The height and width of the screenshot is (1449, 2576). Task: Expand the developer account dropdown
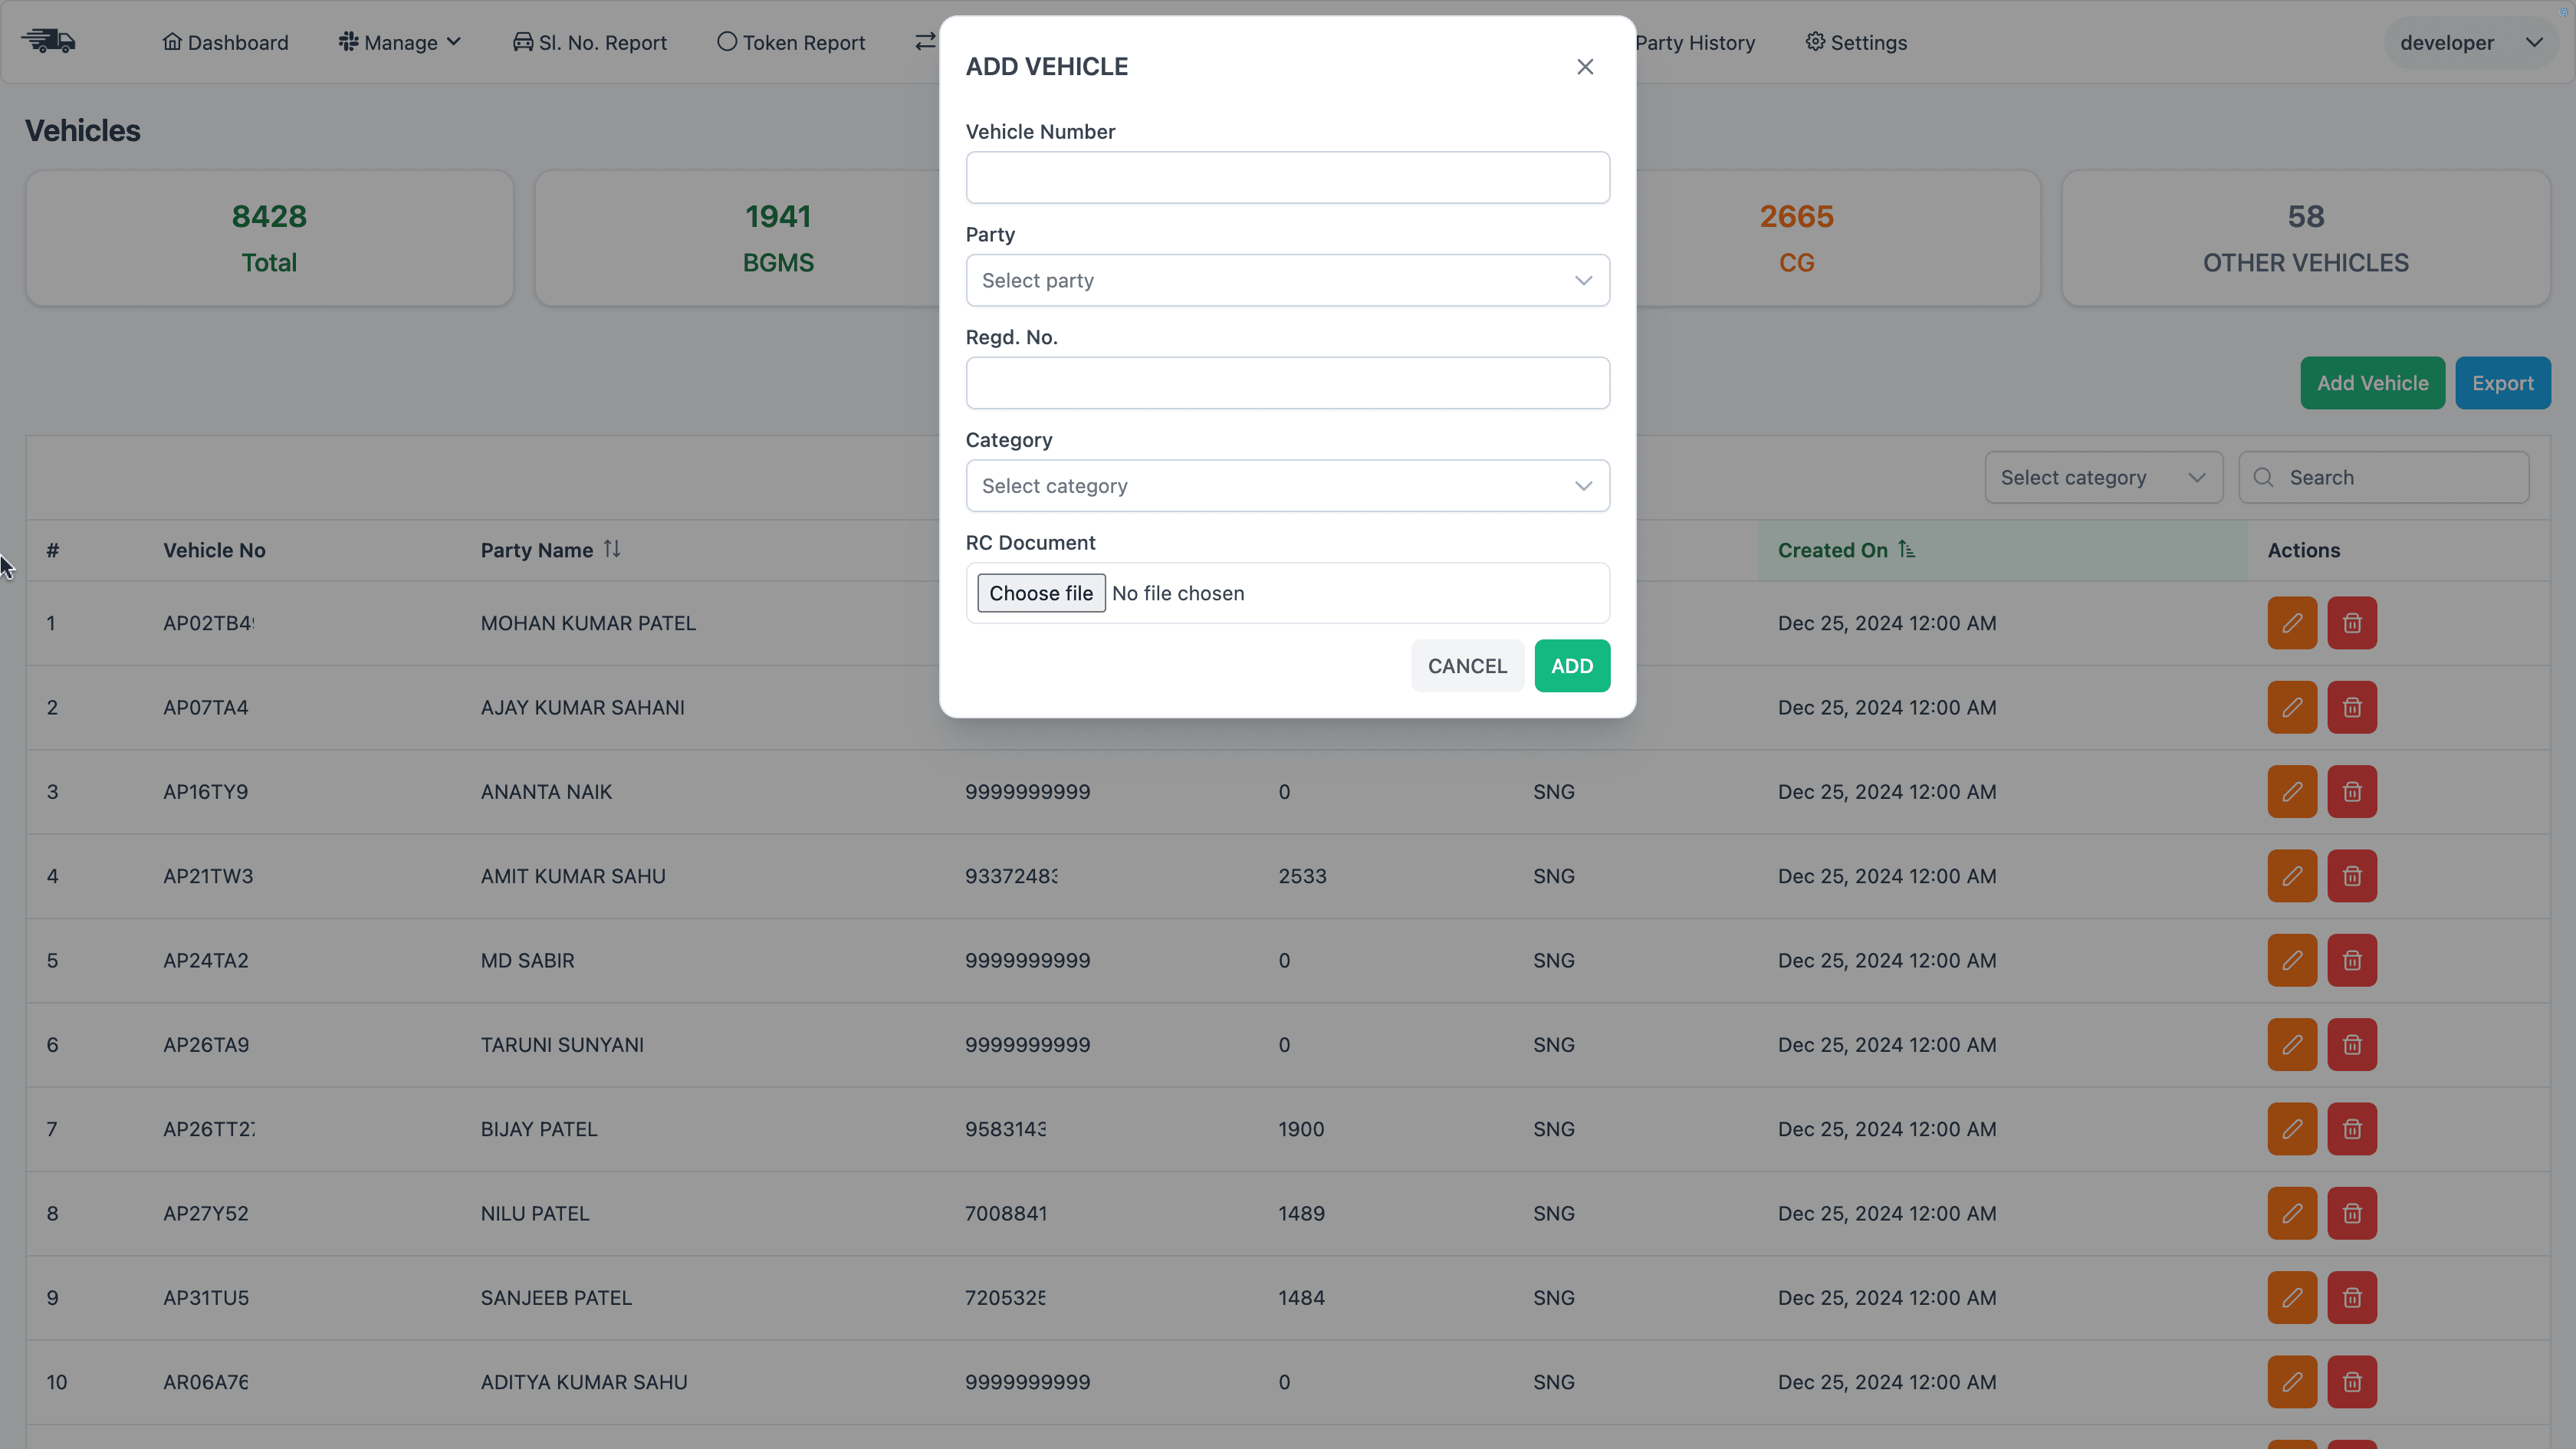(2470, 41)
